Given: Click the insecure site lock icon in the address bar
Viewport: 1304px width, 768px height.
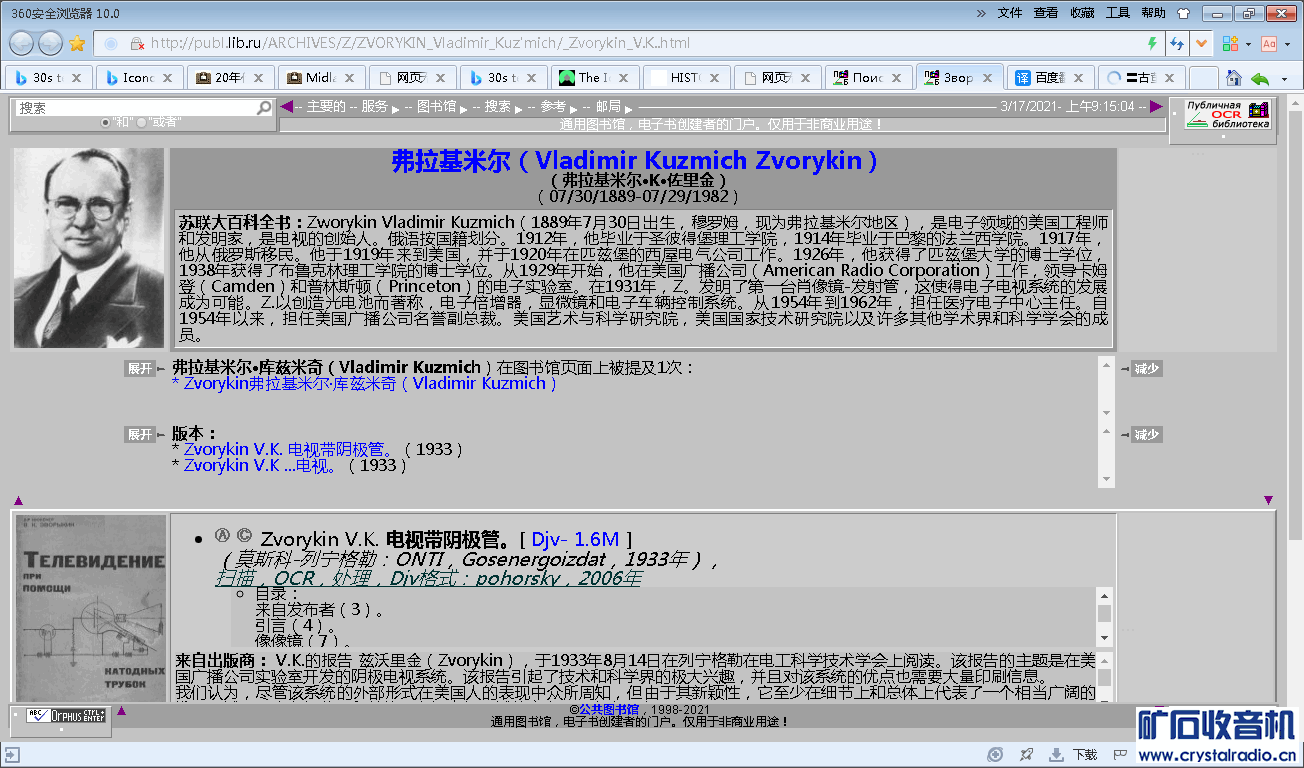Looking at the screenshot, I should click(x=138, y=44).
